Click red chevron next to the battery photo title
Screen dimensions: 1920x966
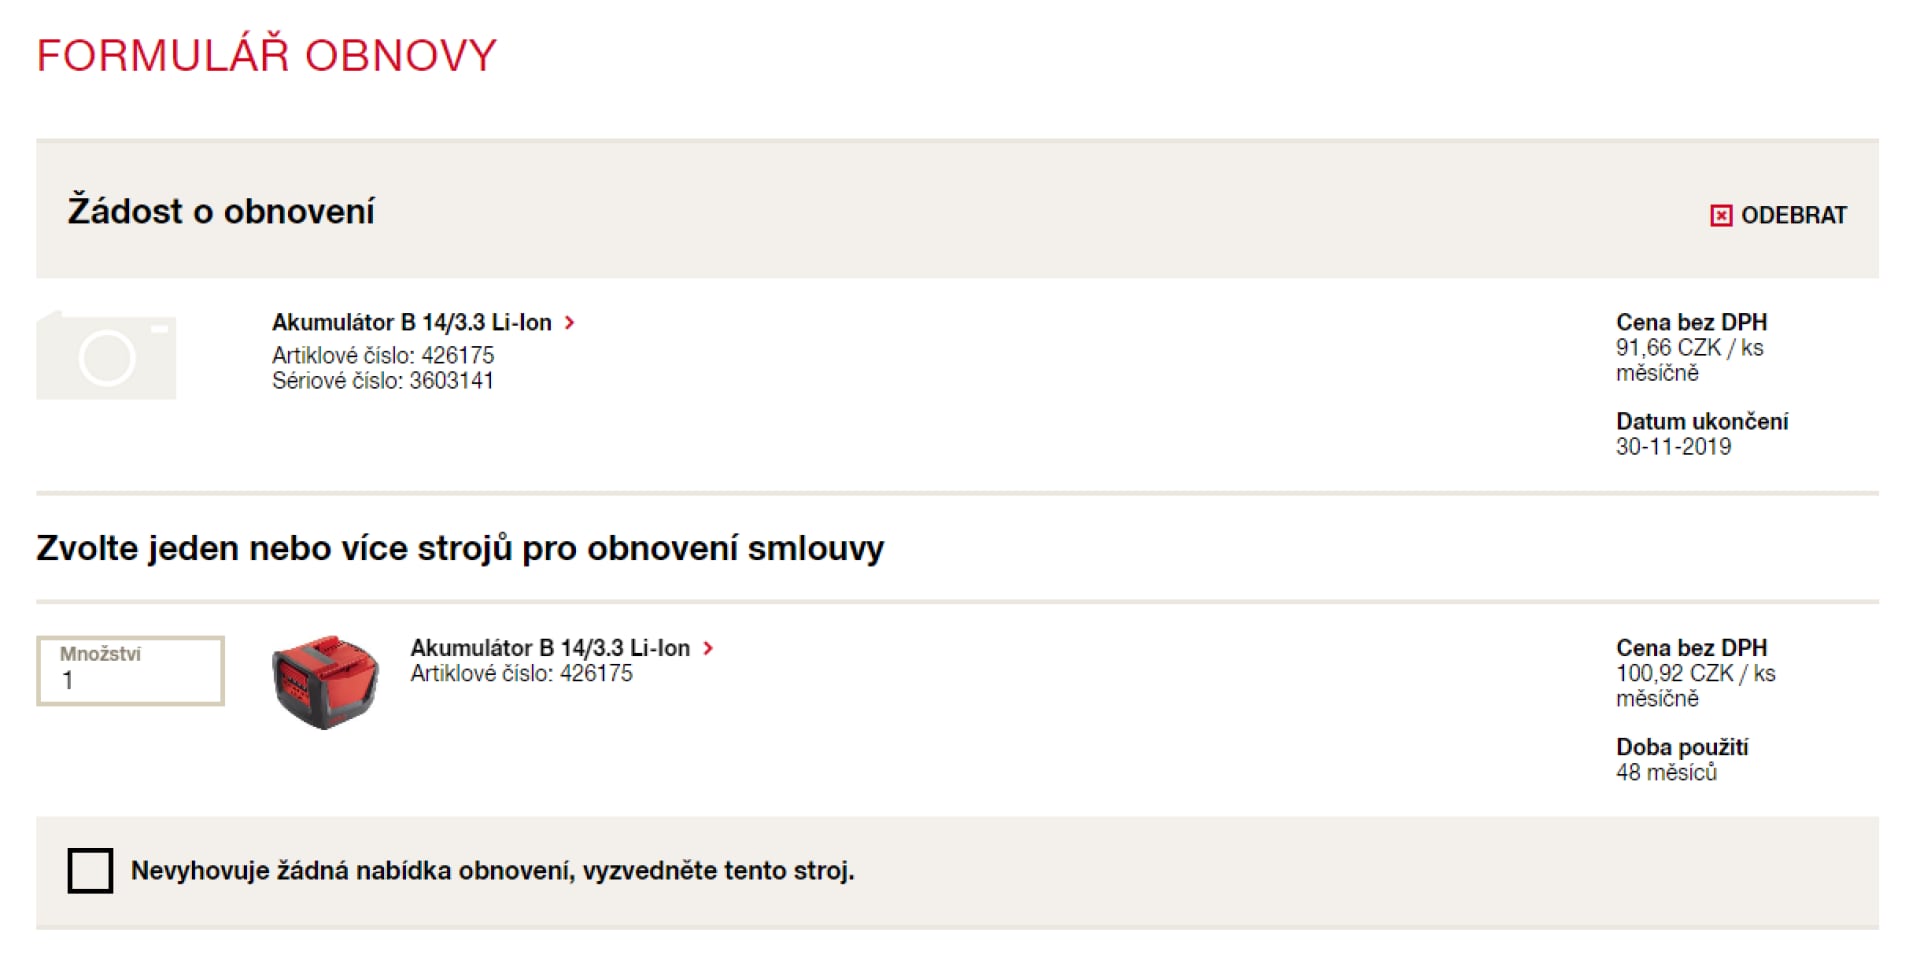(x=708, y=648)
